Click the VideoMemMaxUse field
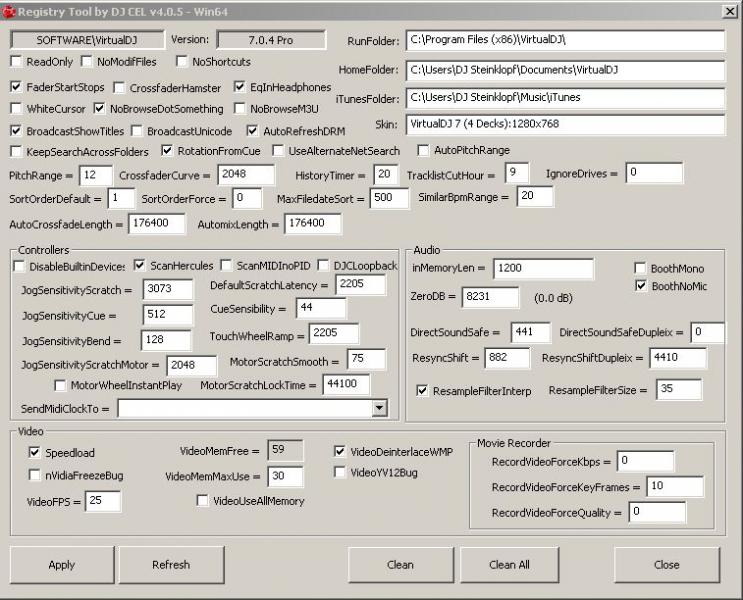The image size is (743, 600). (x=285, y=476)
